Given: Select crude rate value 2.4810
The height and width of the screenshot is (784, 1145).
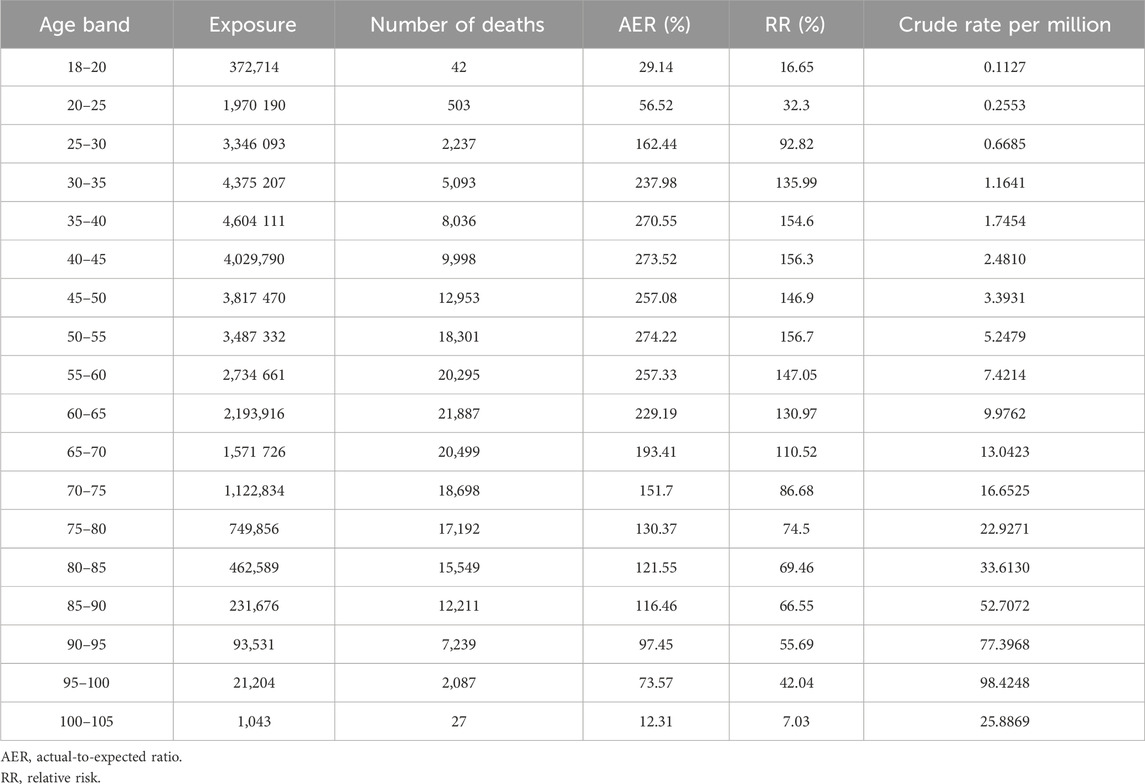Looking at the screenshot, I should pyautogui.click(x=1005, y=260).
